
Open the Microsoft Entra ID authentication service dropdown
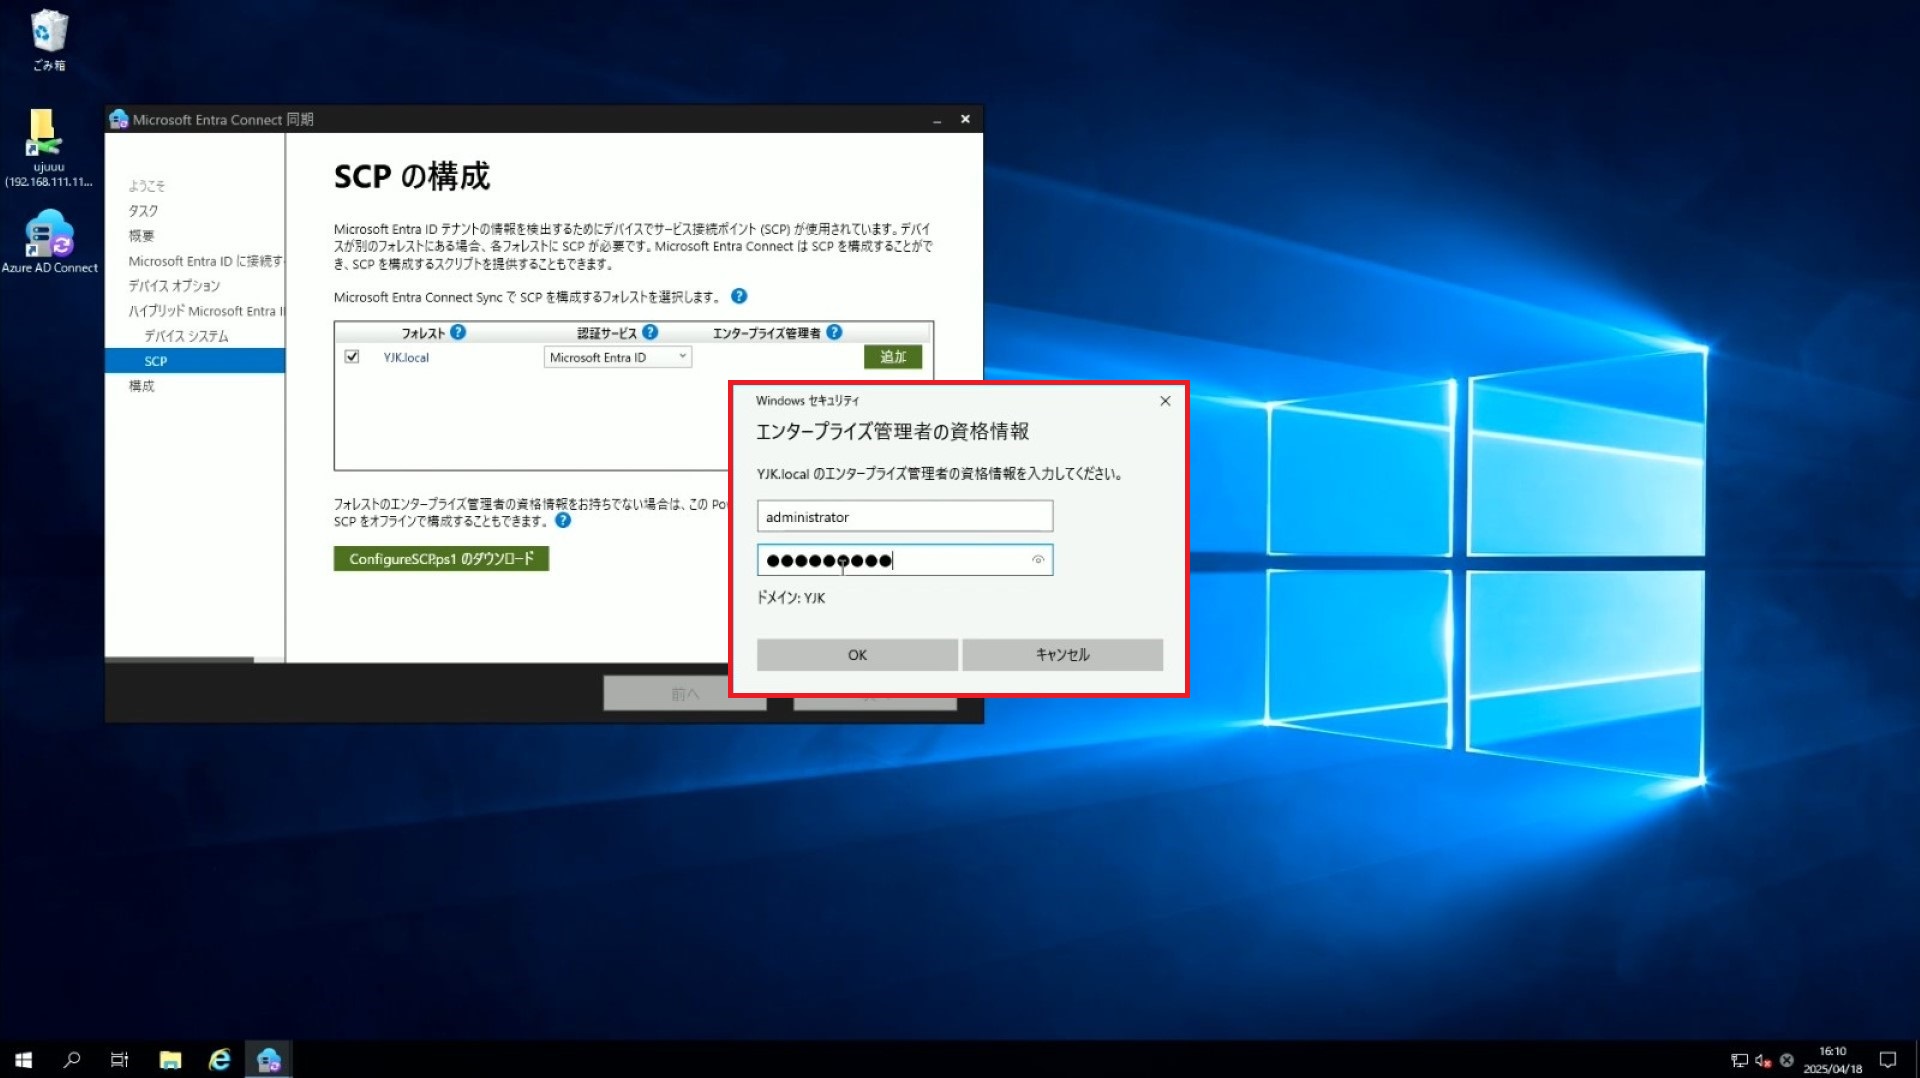point(618,357)
